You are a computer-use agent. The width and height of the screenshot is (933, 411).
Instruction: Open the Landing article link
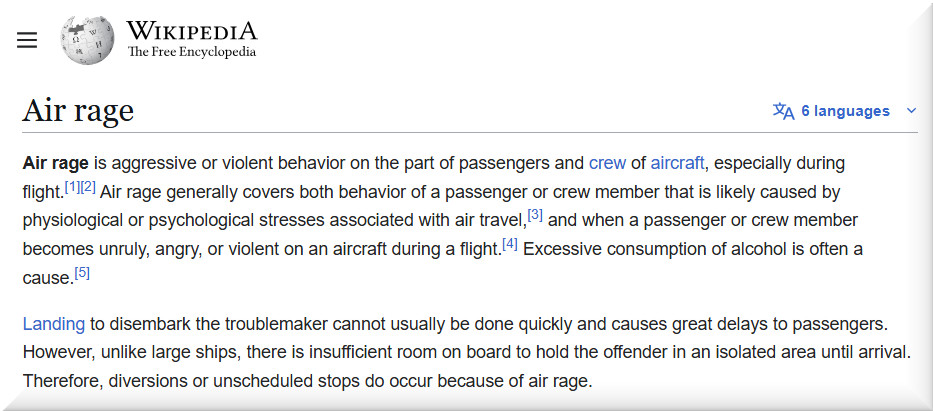(53, 324)
